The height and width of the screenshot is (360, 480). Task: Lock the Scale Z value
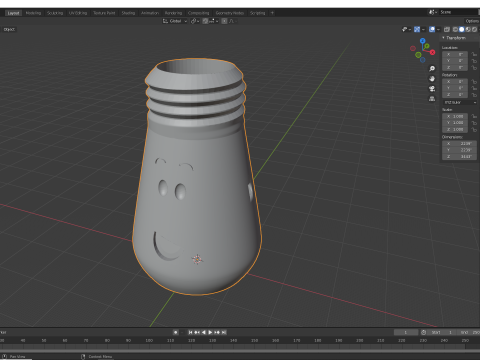pos(474,130)
